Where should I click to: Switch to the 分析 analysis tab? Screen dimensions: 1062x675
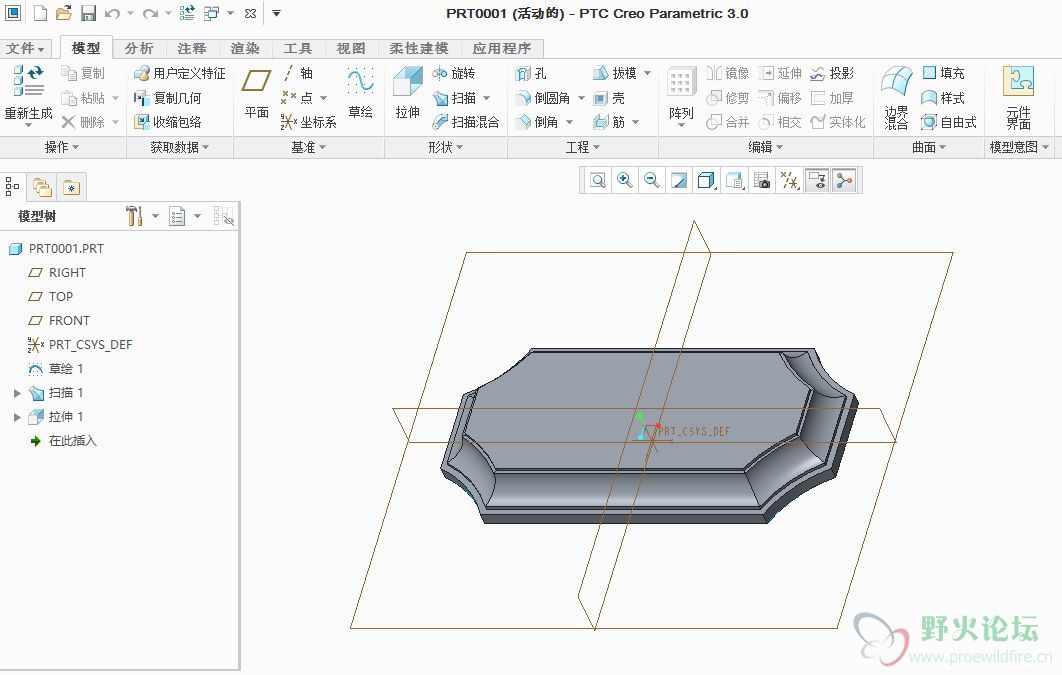(139, 48)
